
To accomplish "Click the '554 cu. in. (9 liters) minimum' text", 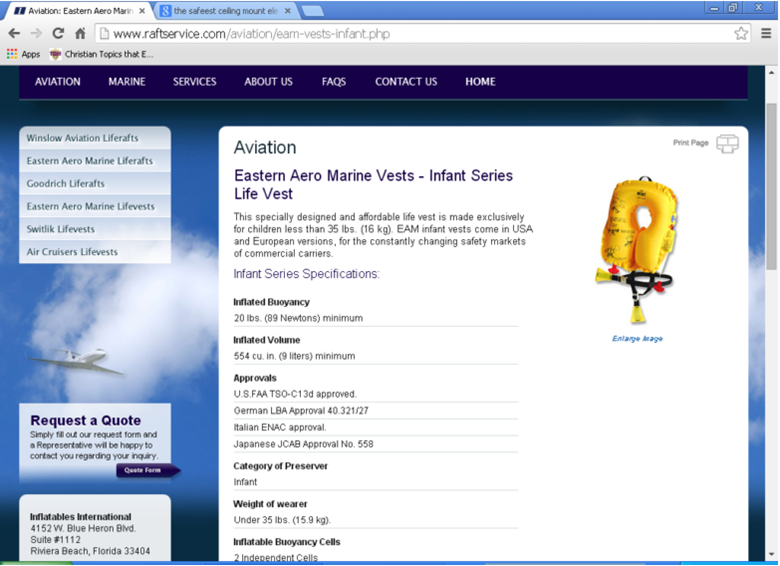I will pyautogui.click(x=294, y=356).
